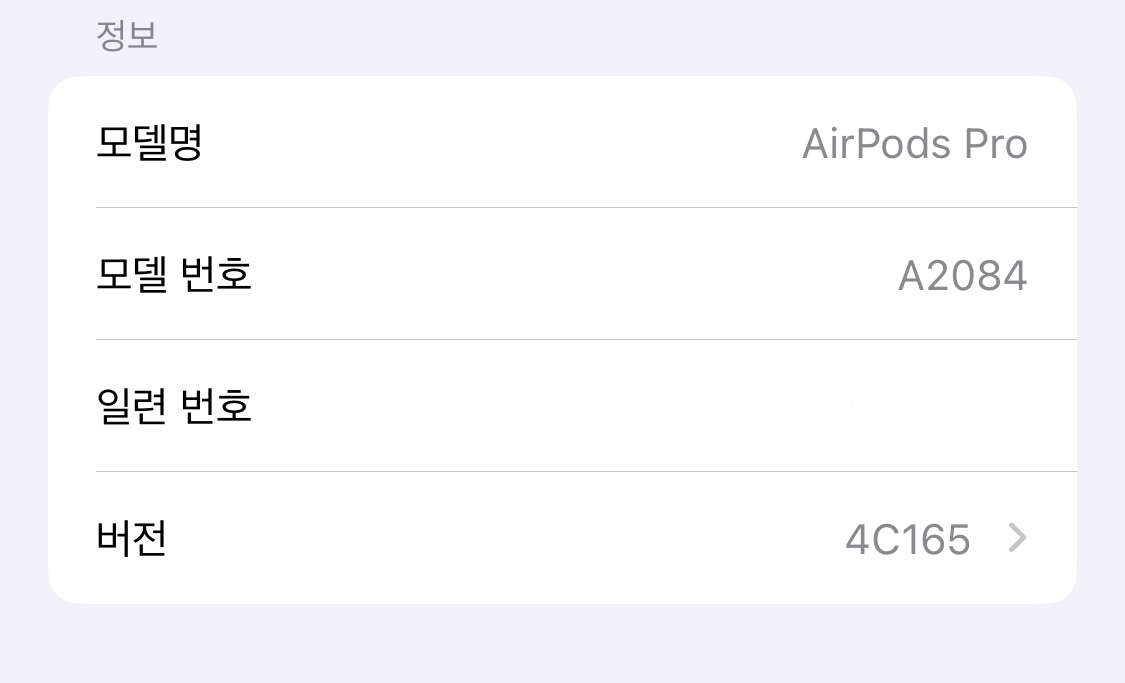Tap the A2084 model number value

tap(962, 276)
